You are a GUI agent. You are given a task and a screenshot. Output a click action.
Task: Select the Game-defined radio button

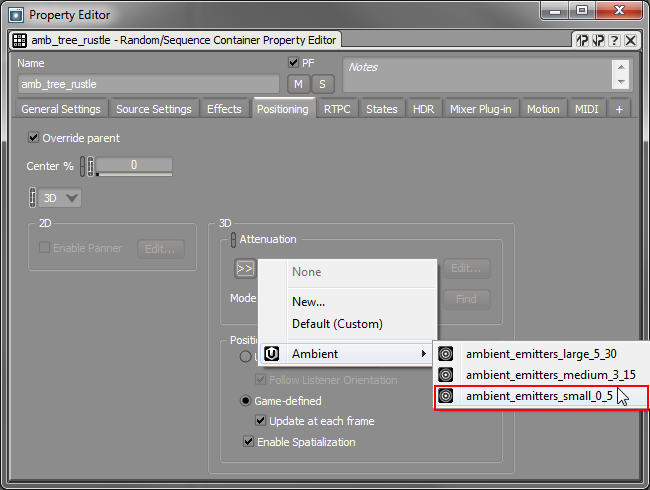pos(245,401)
